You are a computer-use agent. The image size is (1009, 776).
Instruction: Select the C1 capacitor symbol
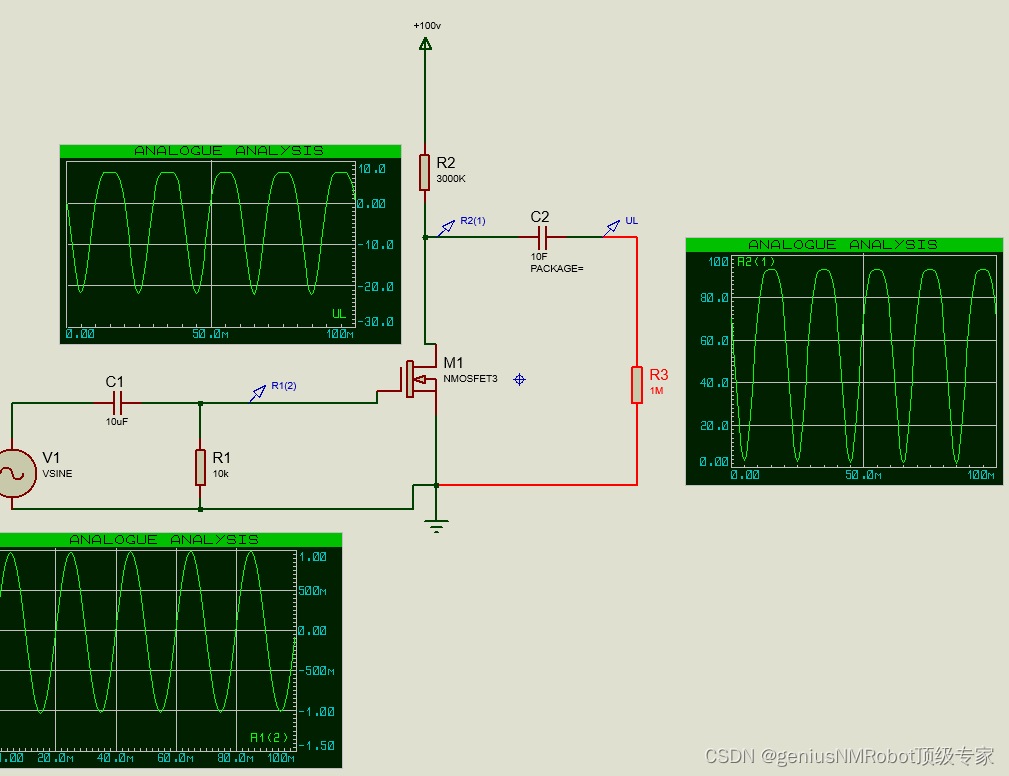click(117, 403)
